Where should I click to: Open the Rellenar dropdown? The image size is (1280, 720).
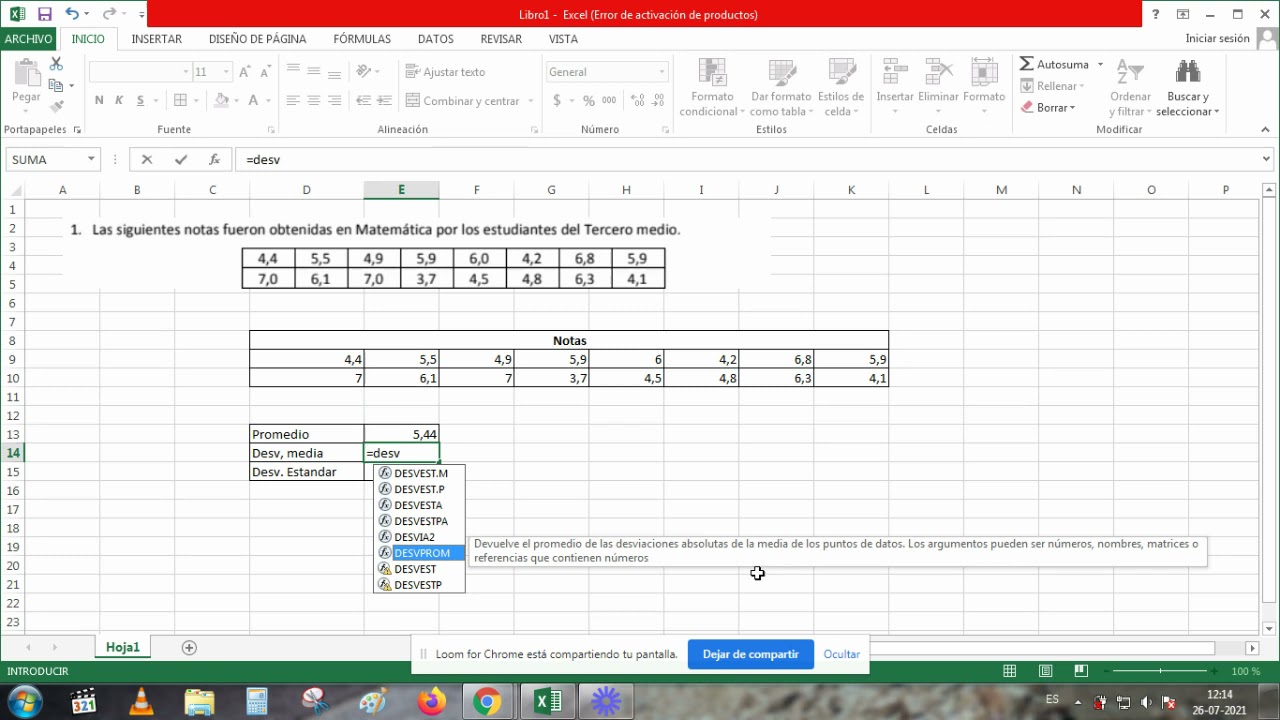click(x=1083, y=86)
